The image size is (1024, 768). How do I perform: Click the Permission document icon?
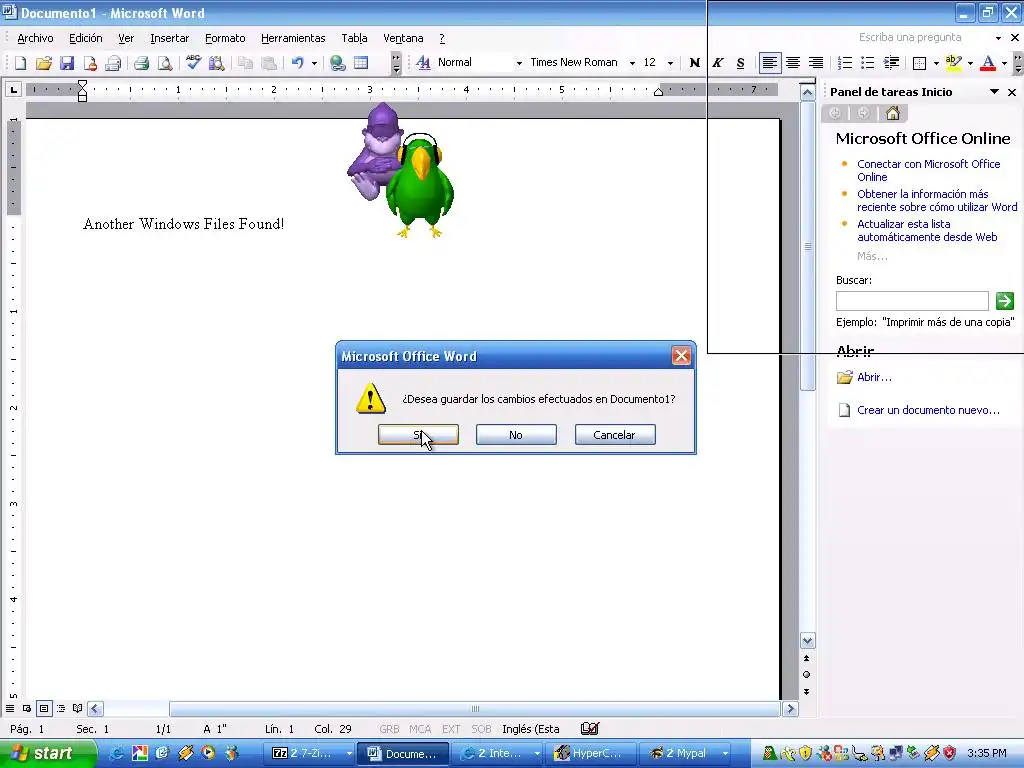(x=90, y=63)
